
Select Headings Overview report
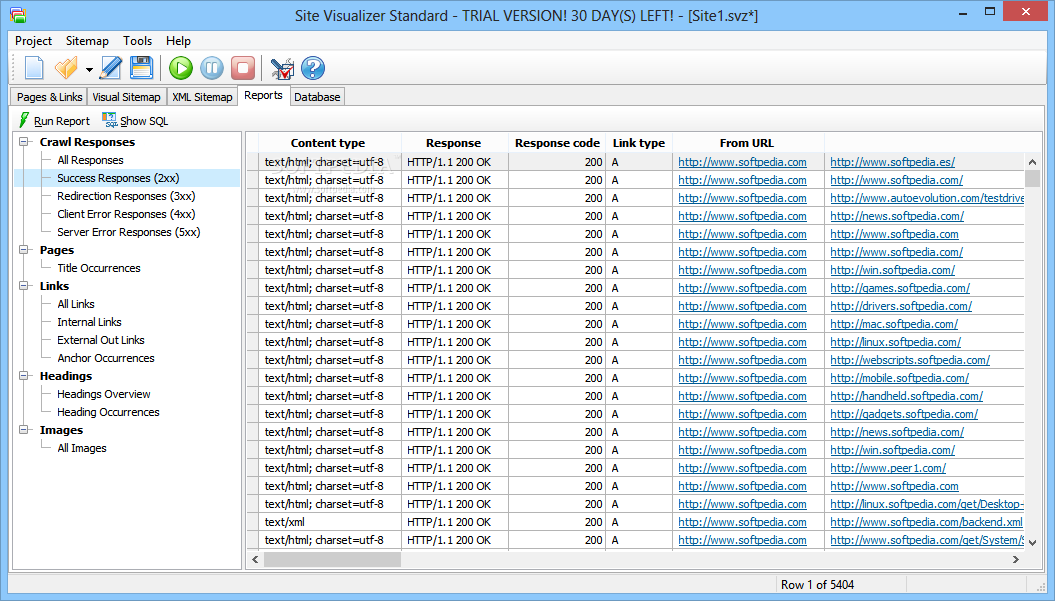tap(104, 394)
